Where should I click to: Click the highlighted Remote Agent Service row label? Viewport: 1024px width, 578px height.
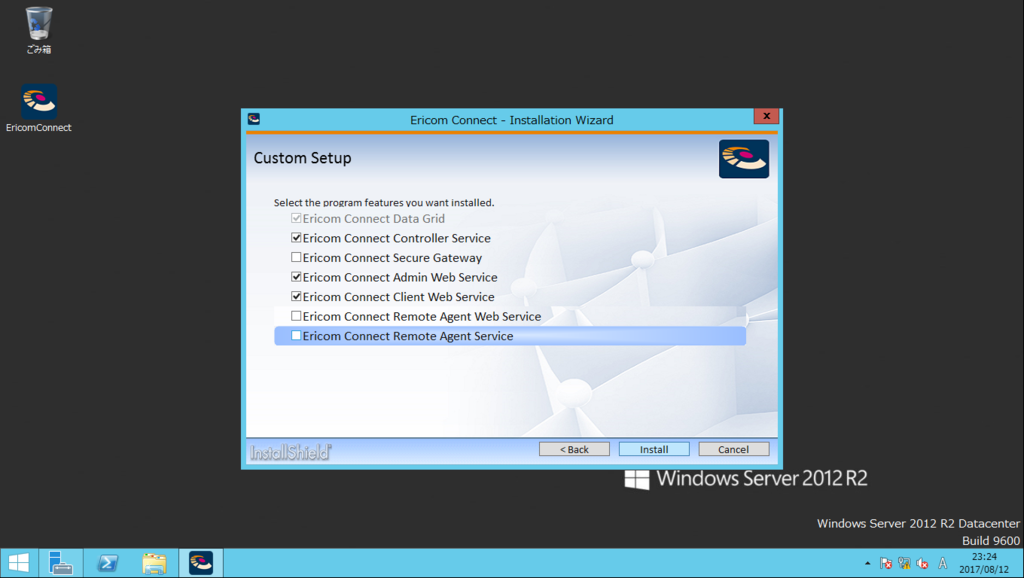pos(408,336)
